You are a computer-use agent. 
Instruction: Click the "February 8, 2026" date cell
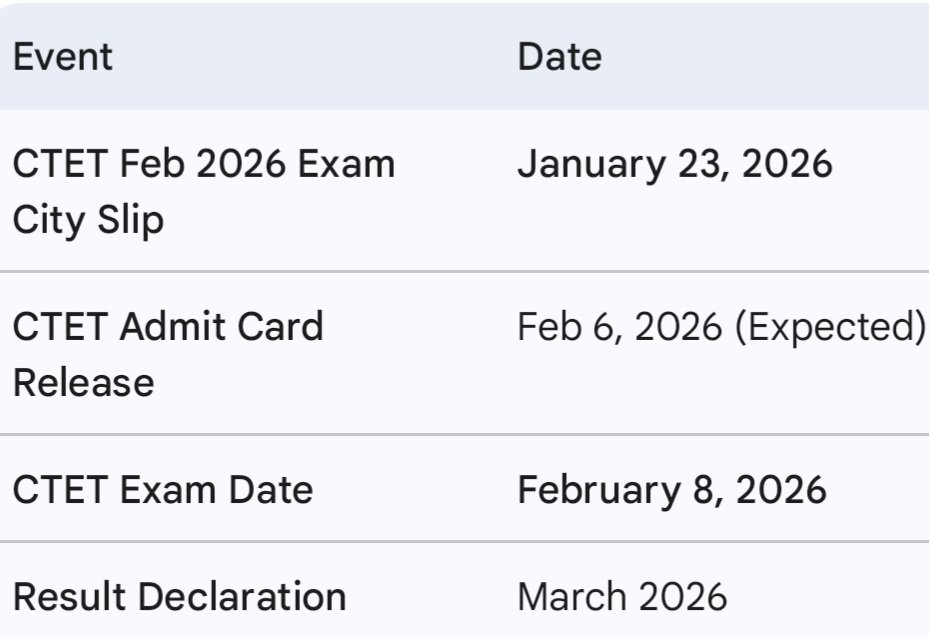[x=671, y=490]
